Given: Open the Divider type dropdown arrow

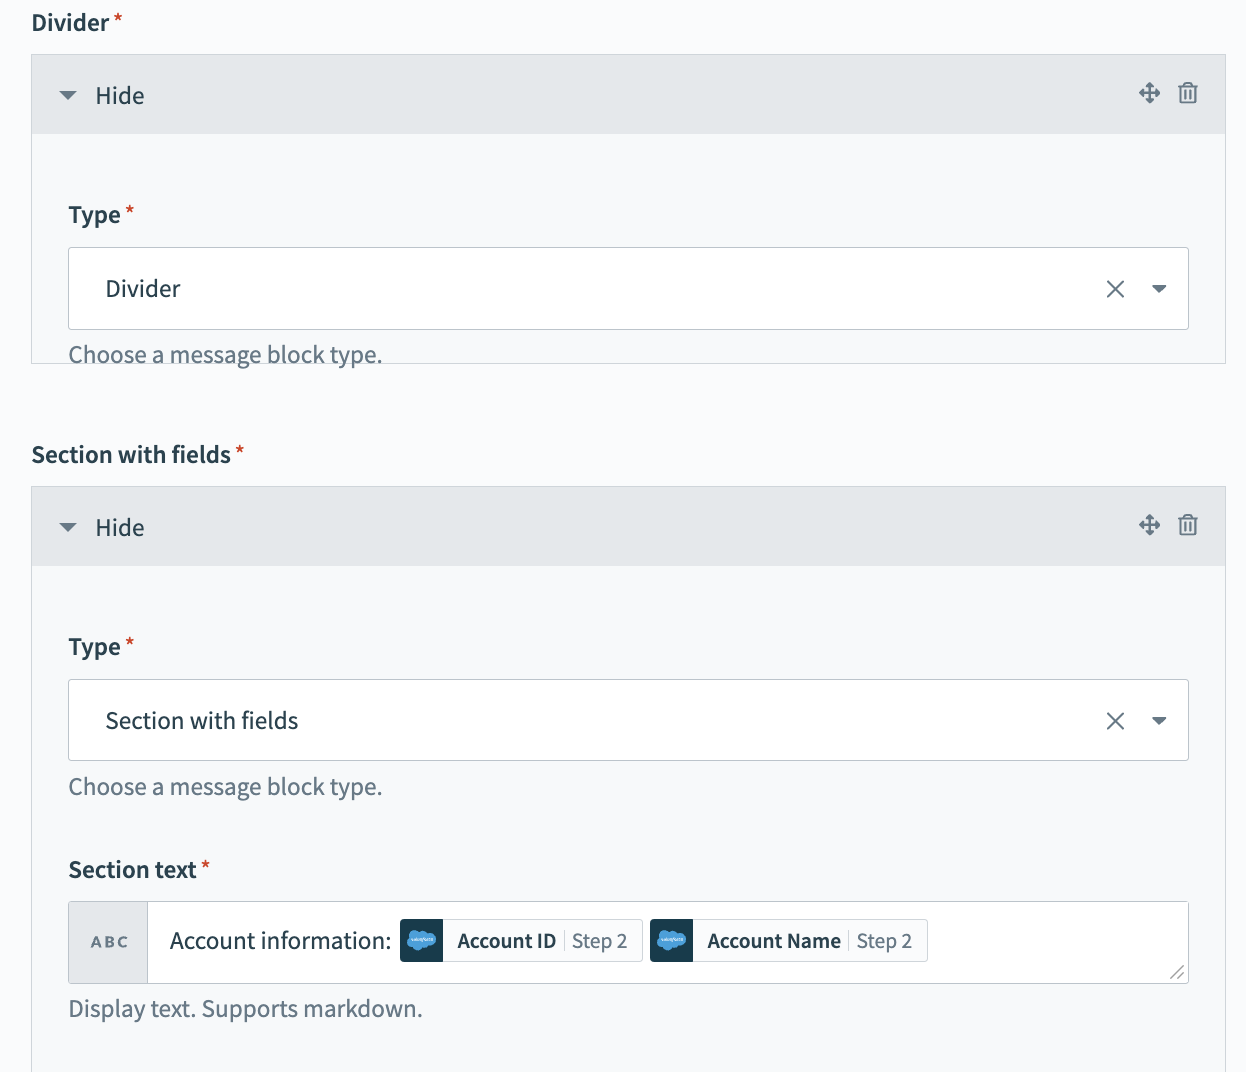Looking at the screenshot, I should (1159, 289).
